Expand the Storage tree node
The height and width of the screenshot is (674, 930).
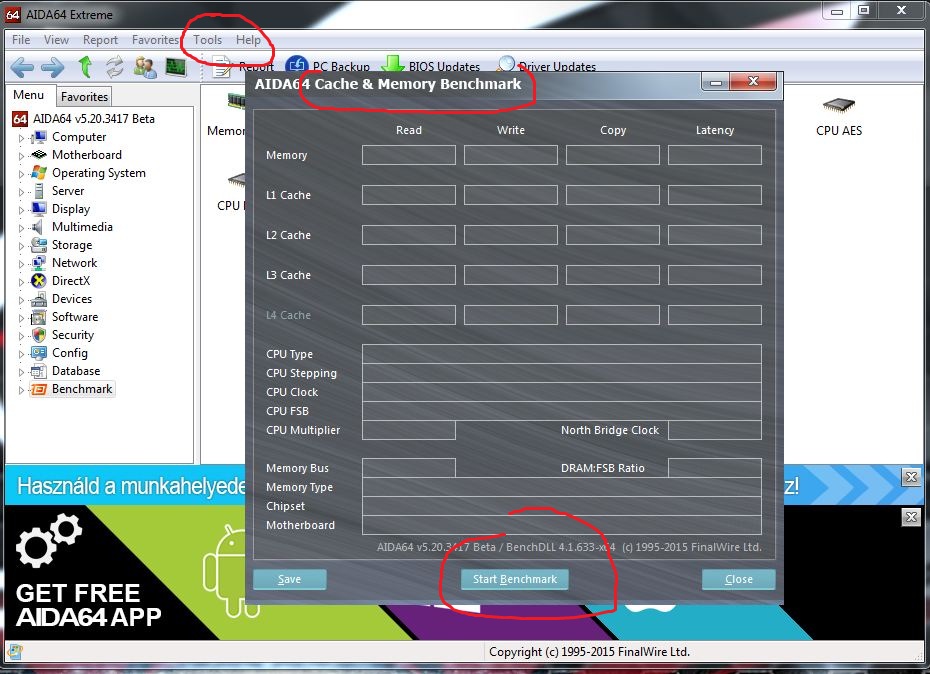(x=21, y=246)
